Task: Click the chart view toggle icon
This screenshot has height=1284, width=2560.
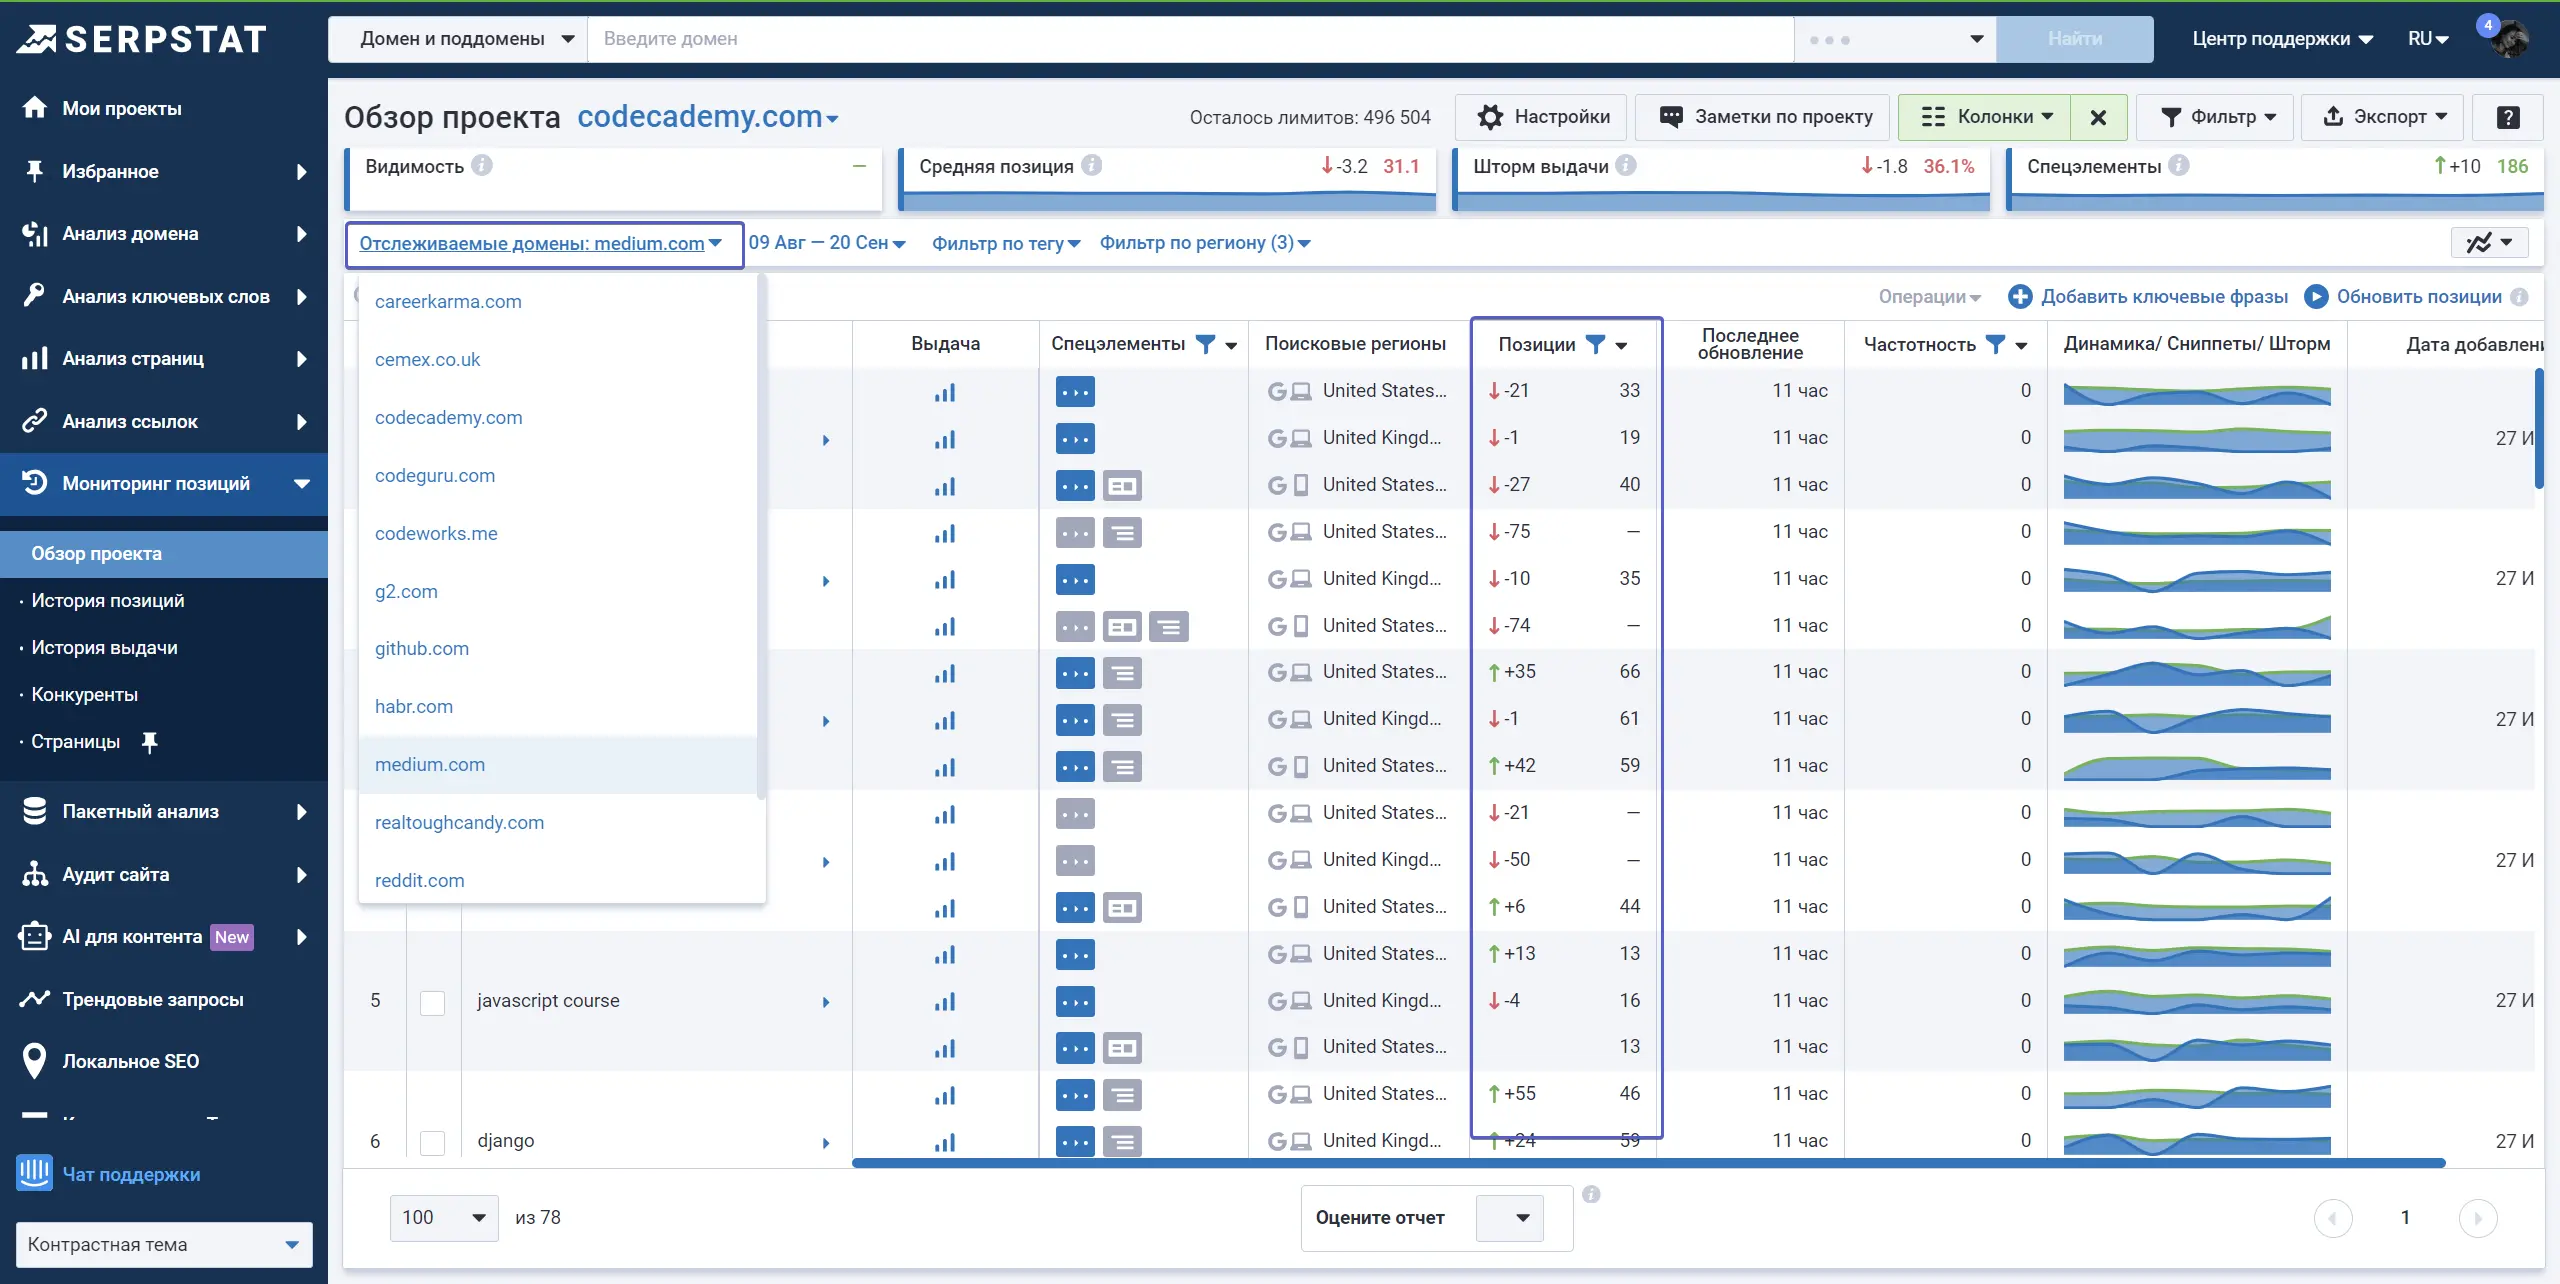Action: (x=2489, y=243)
